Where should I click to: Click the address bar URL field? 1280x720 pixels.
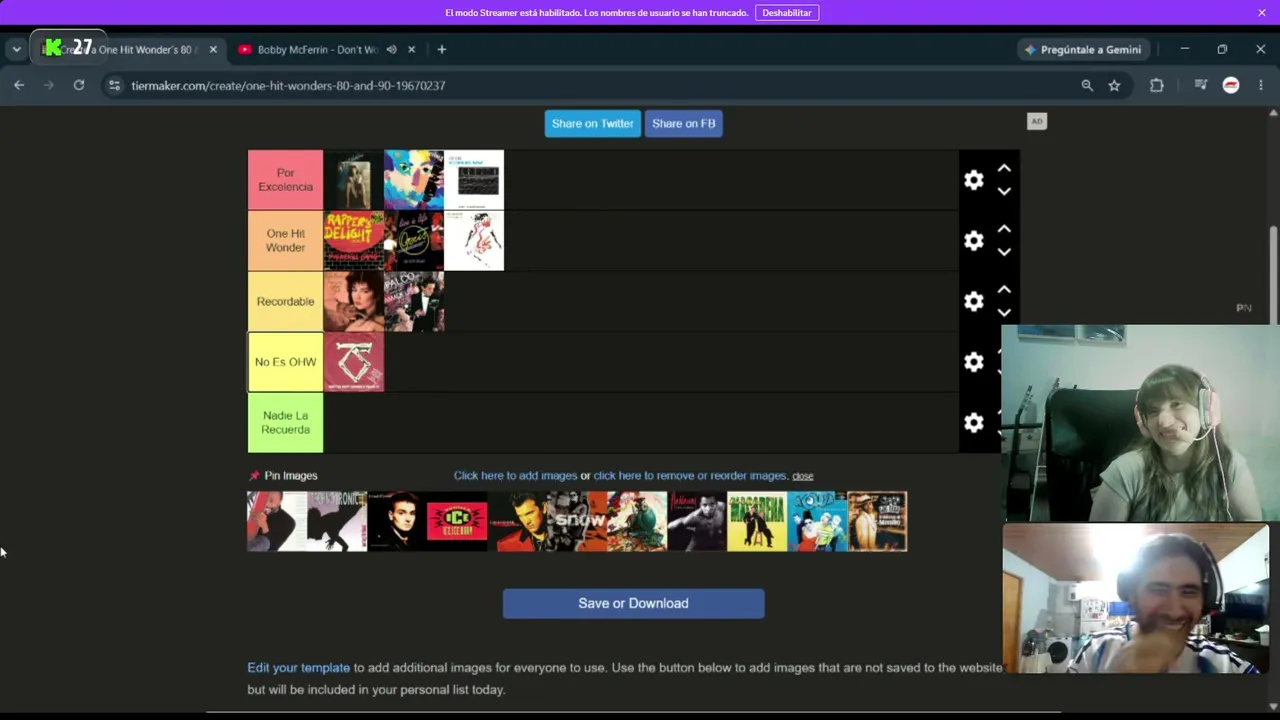tap(590, 86)
